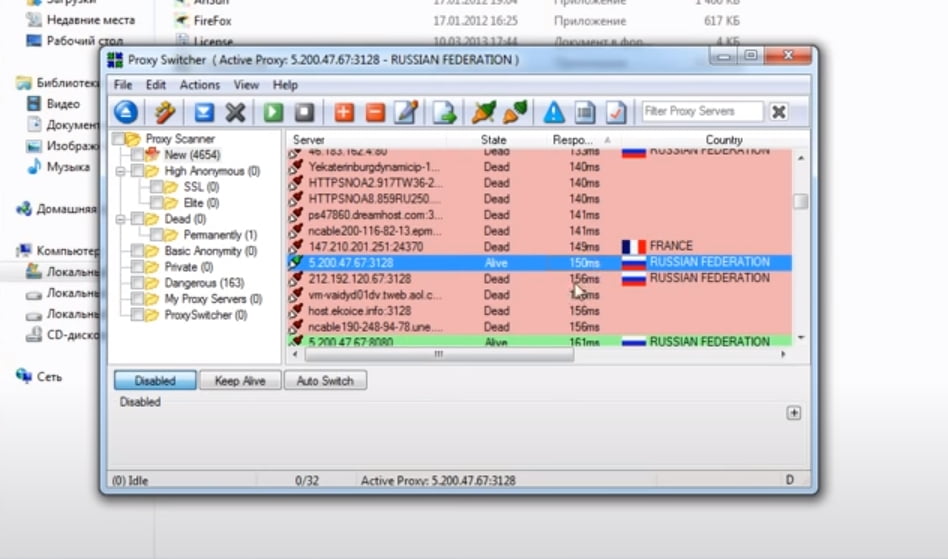The width and height of the screenshot is (948, 559).
Task: Click horizontal scrollbar right arrow
Action: click(x=784, y=354)
